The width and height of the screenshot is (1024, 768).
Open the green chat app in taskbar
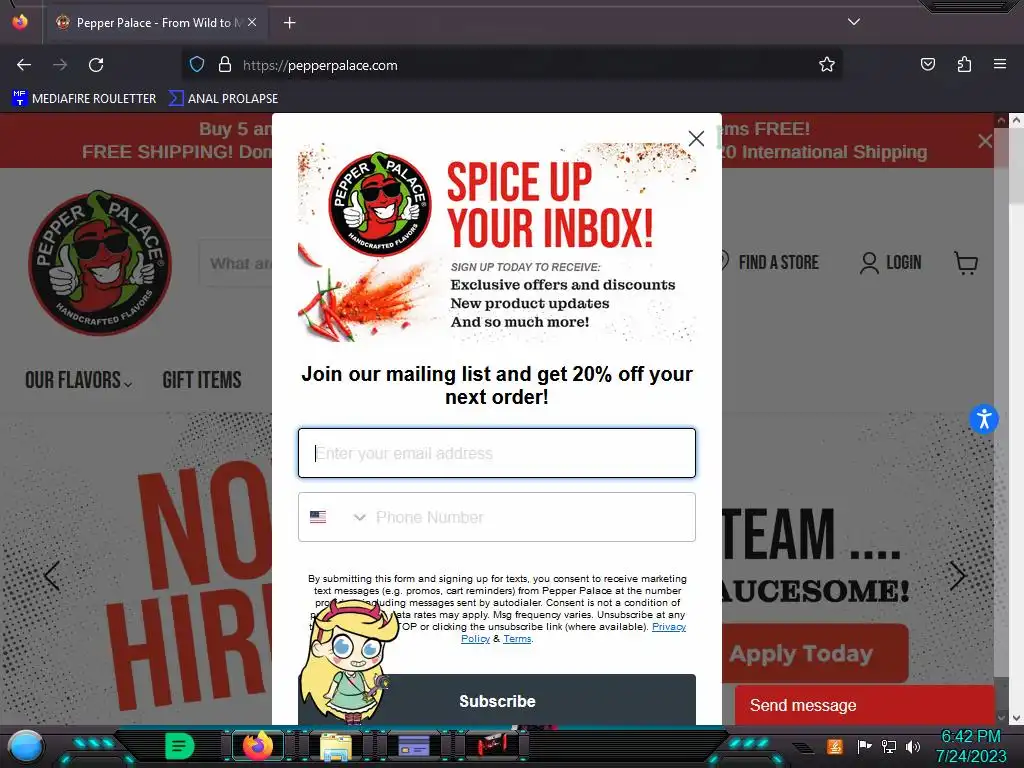179,745
